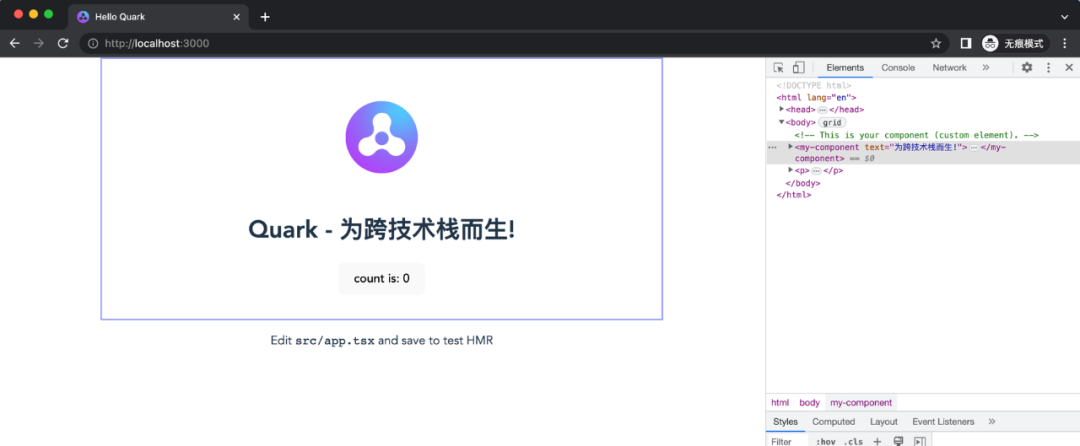Select the html lang="en" line
The image size is (1080, 446).
[816, 97]
